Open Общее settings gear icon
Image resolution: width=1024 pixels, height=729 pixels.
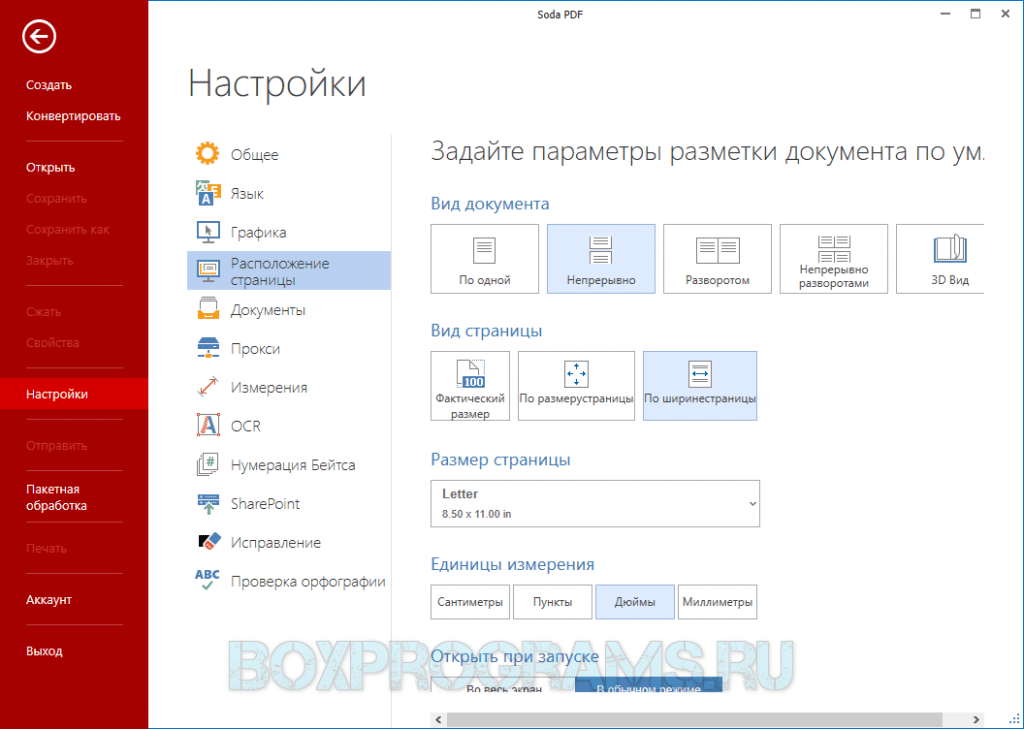tap(208, 154)
